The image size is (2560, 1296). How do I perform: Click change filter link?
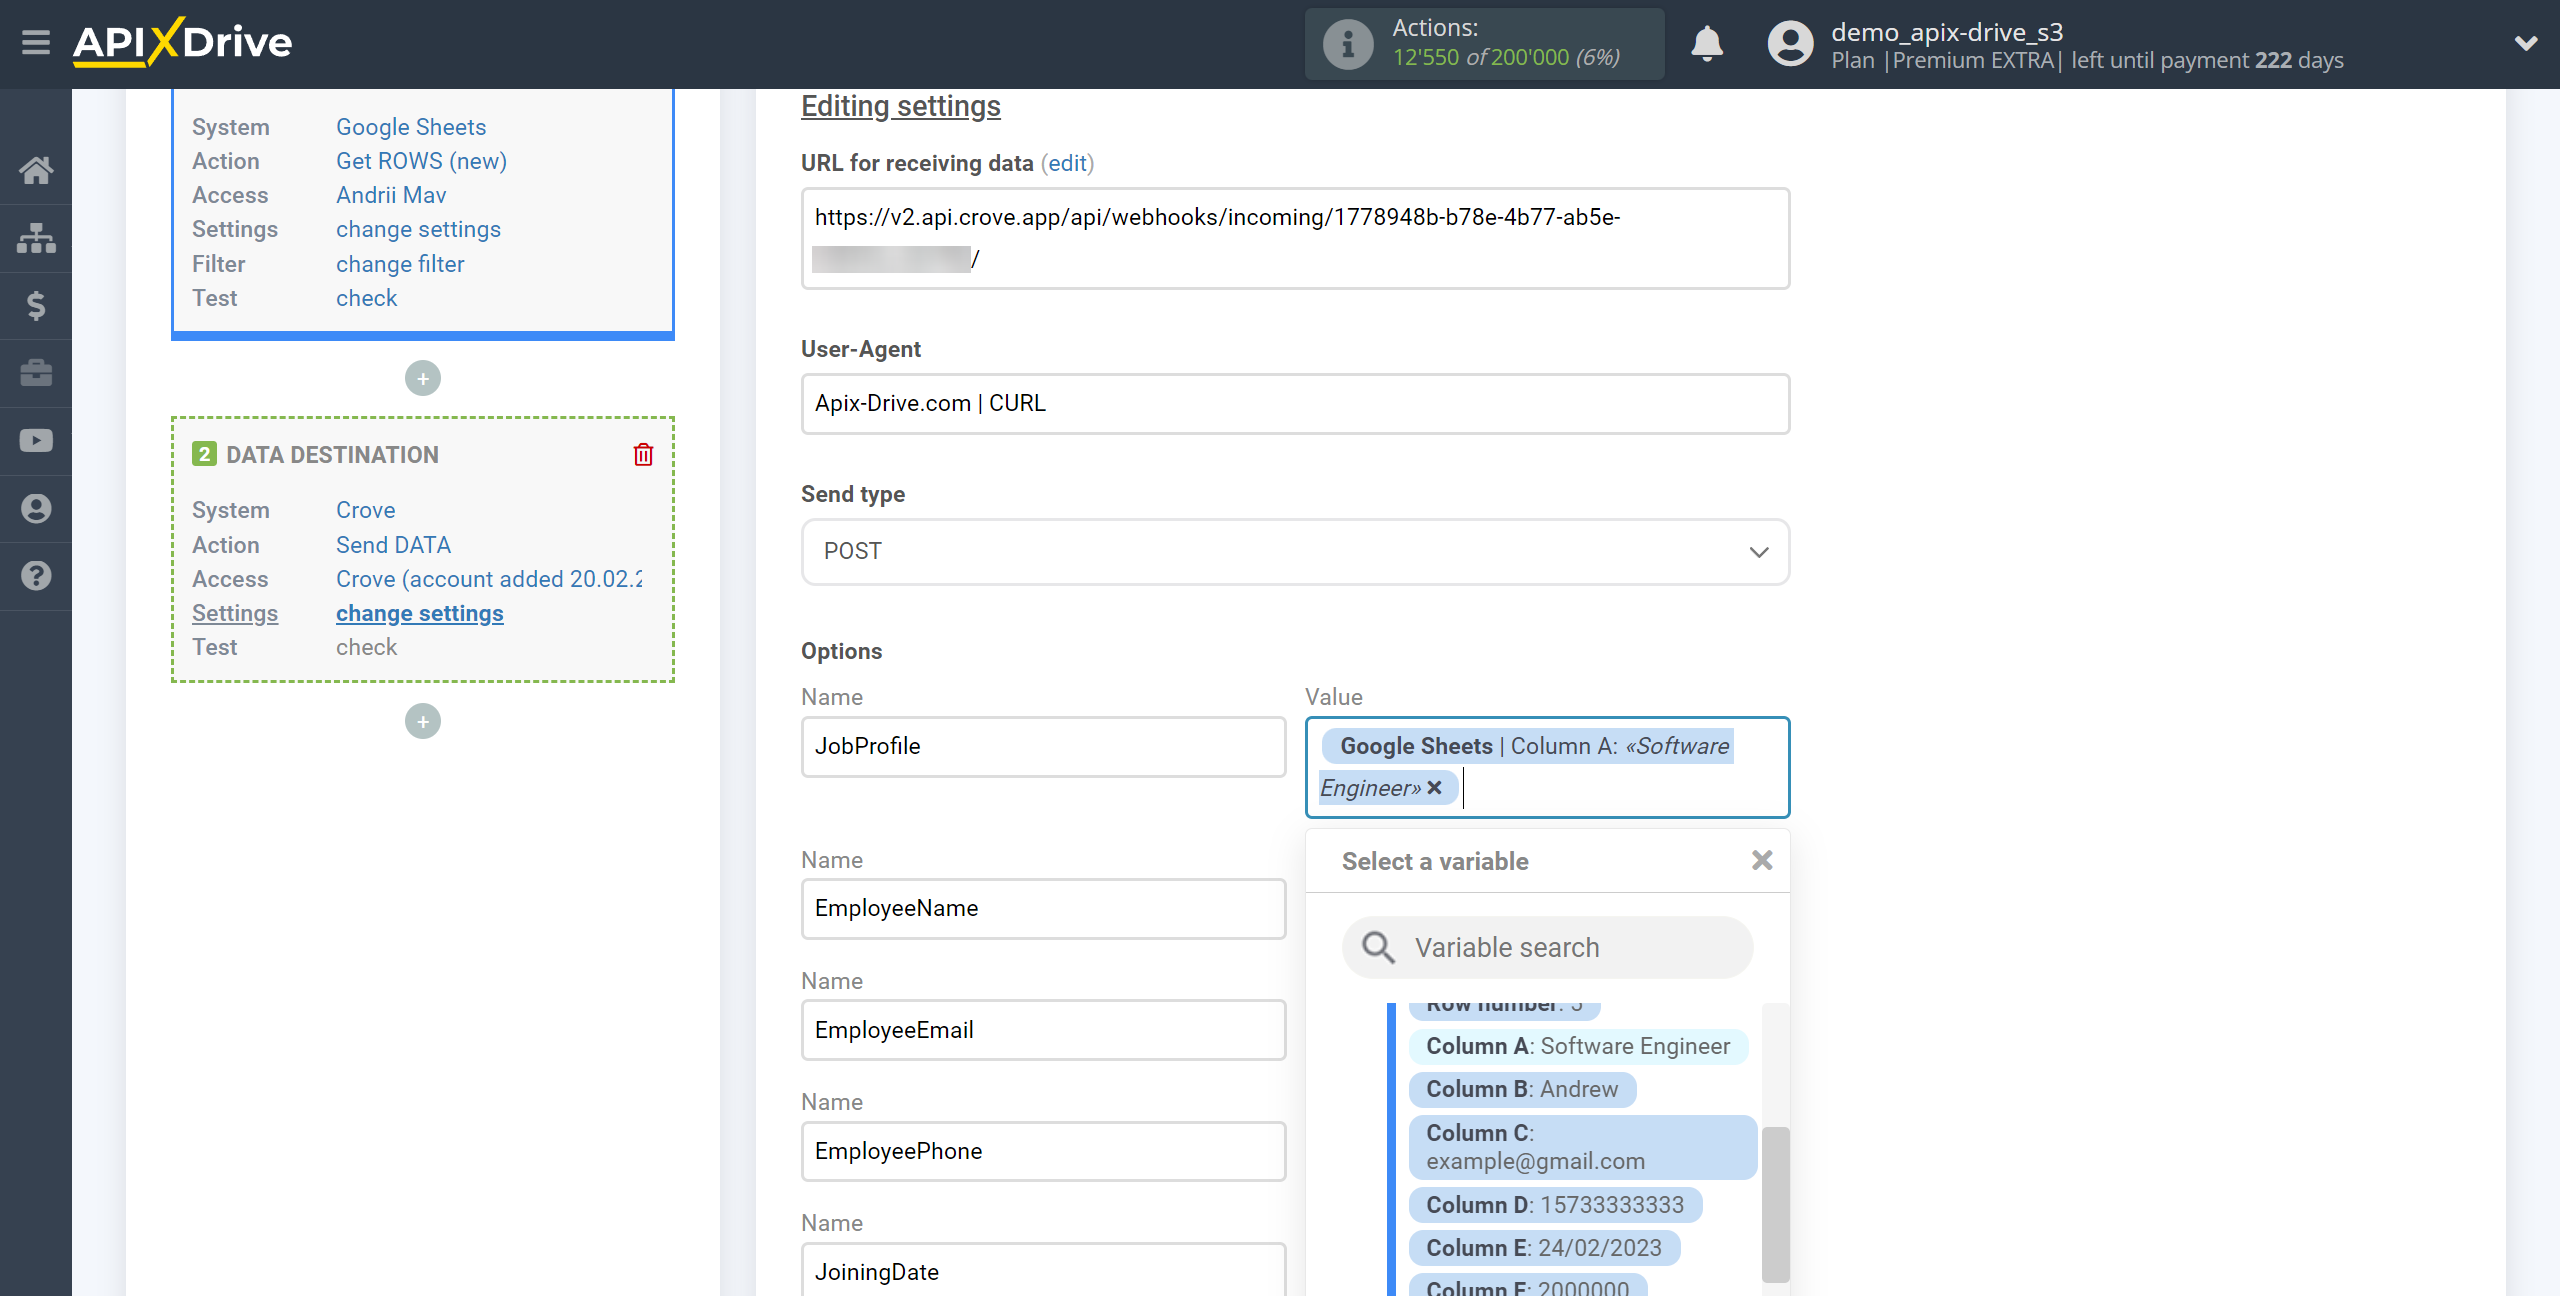(400, 264)
